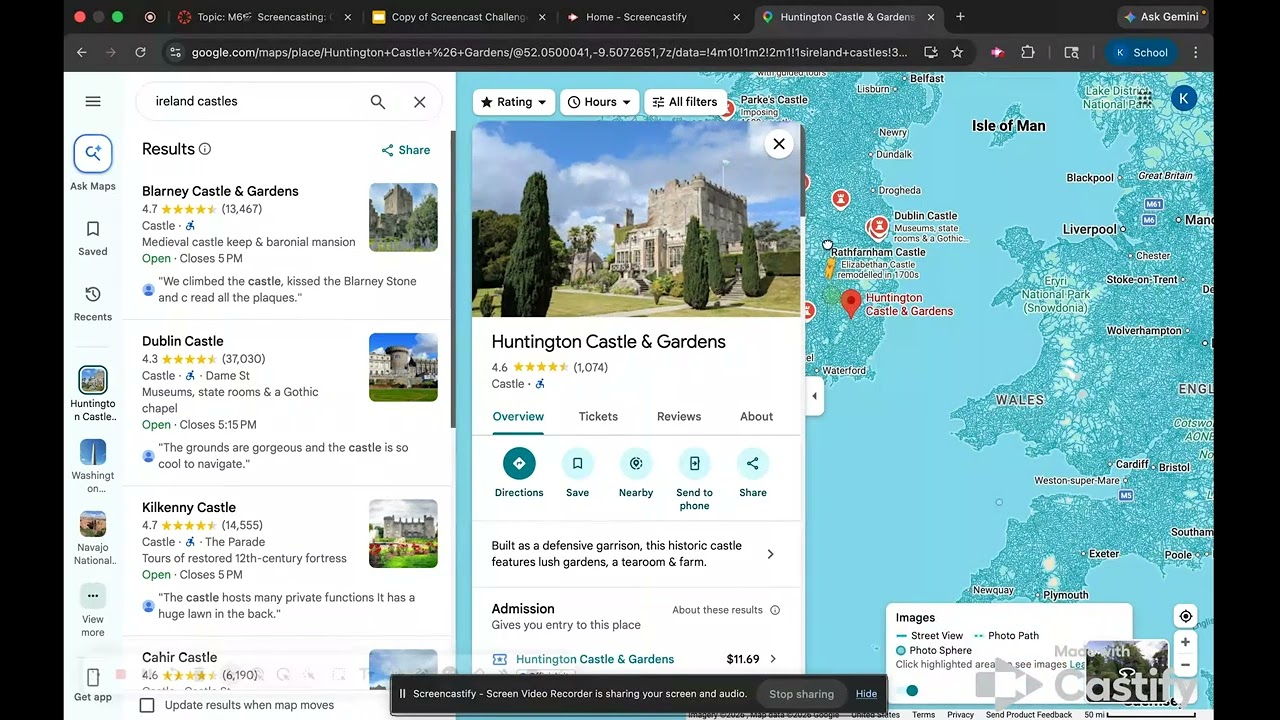
Task: Open Blarney Castle & Gardens result
Action: [x=220, y=191]
